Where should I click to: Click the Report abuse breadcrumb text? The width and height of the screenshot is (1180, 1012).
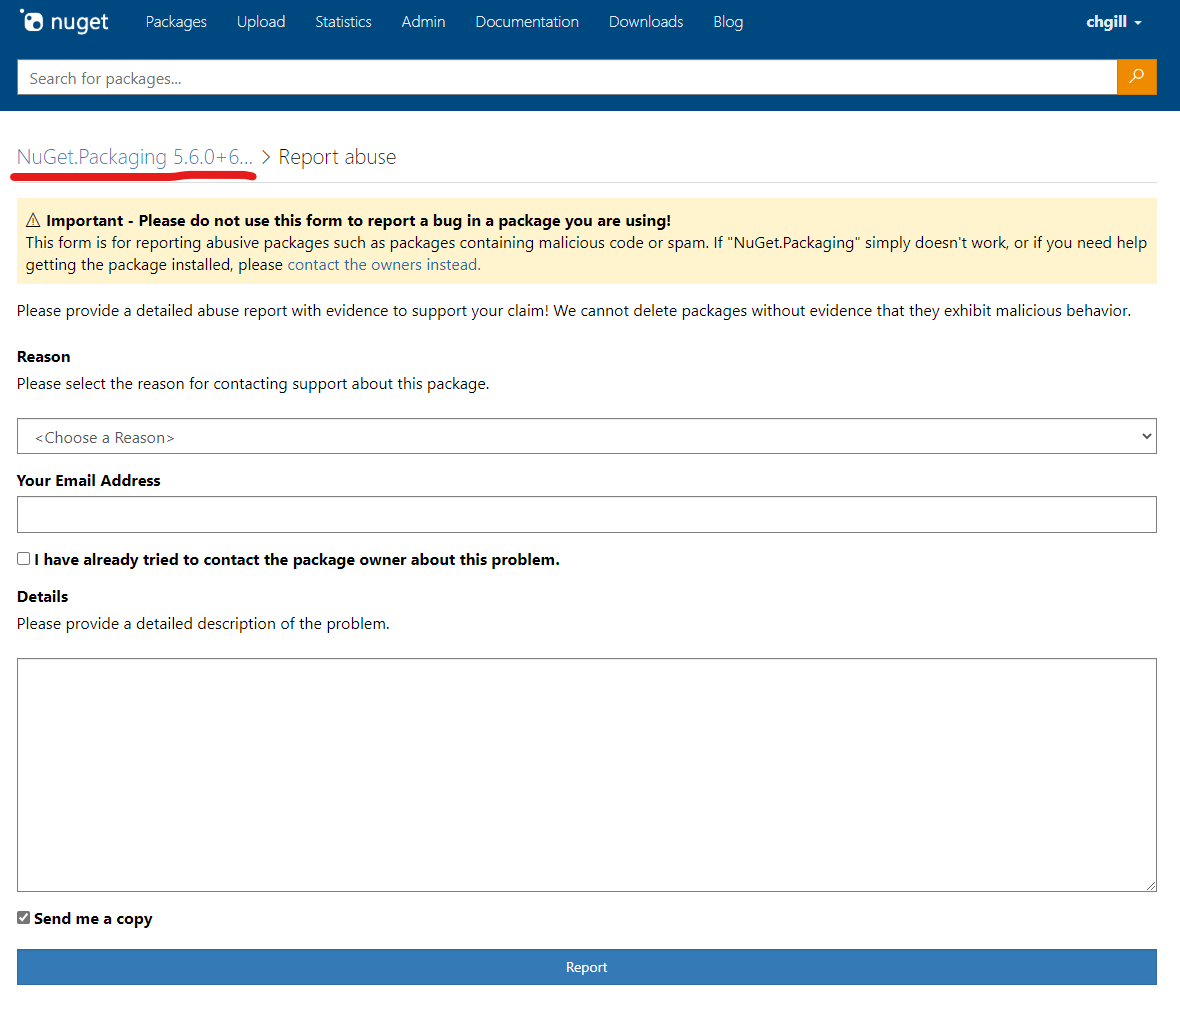click(x=337, y=157)
